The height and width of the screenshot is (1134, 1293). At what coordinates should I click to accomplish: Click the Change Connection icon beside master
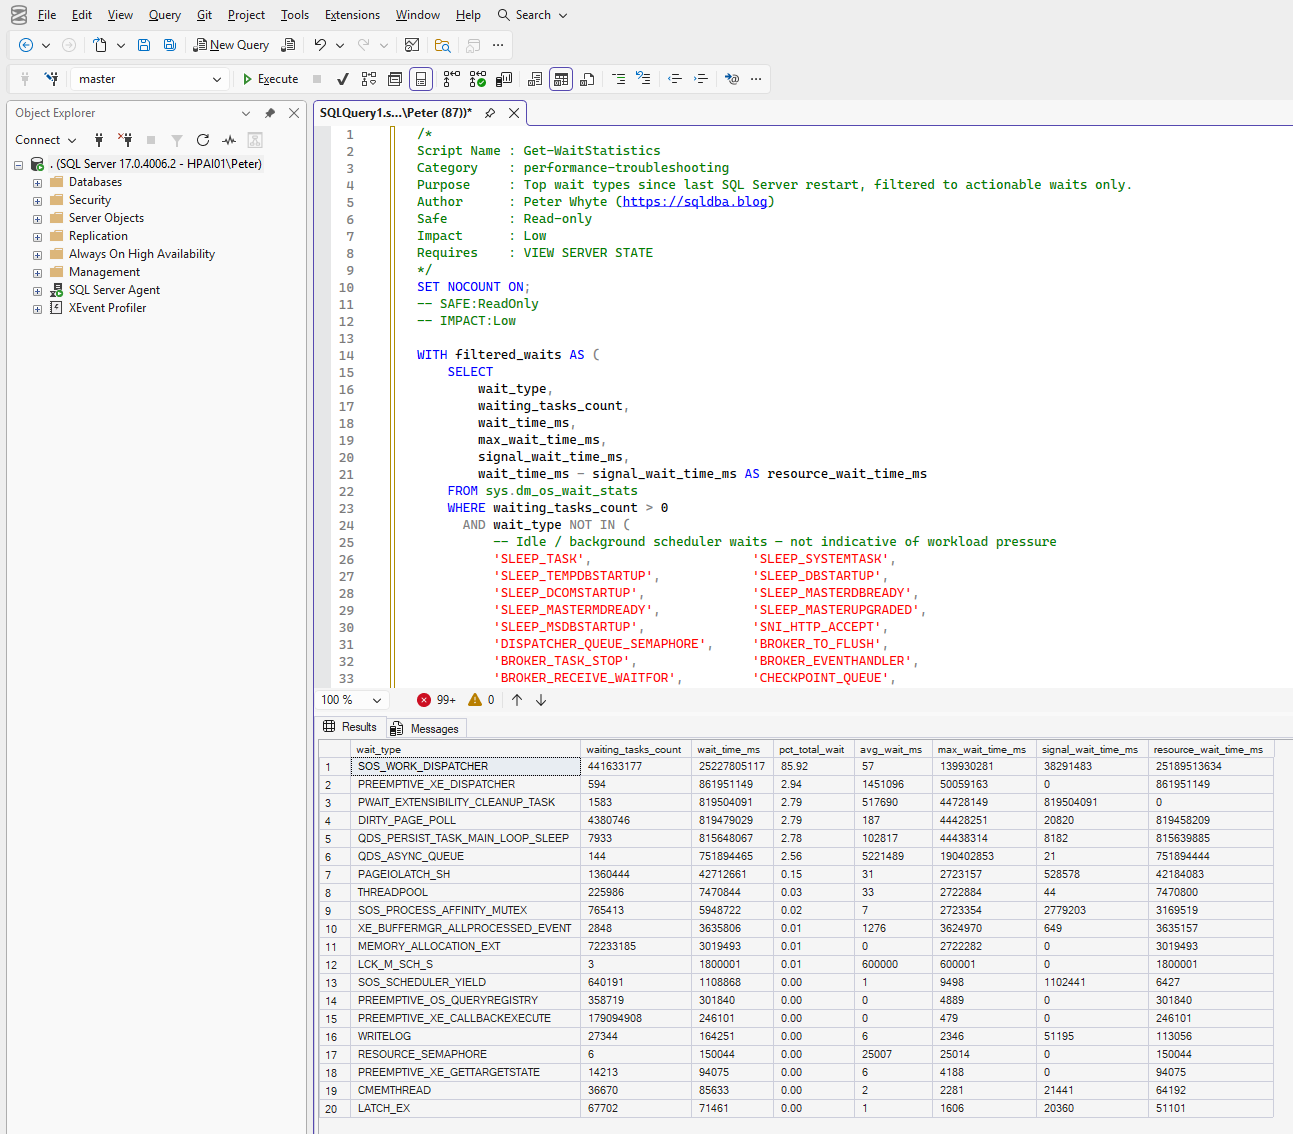pos(51,79)
